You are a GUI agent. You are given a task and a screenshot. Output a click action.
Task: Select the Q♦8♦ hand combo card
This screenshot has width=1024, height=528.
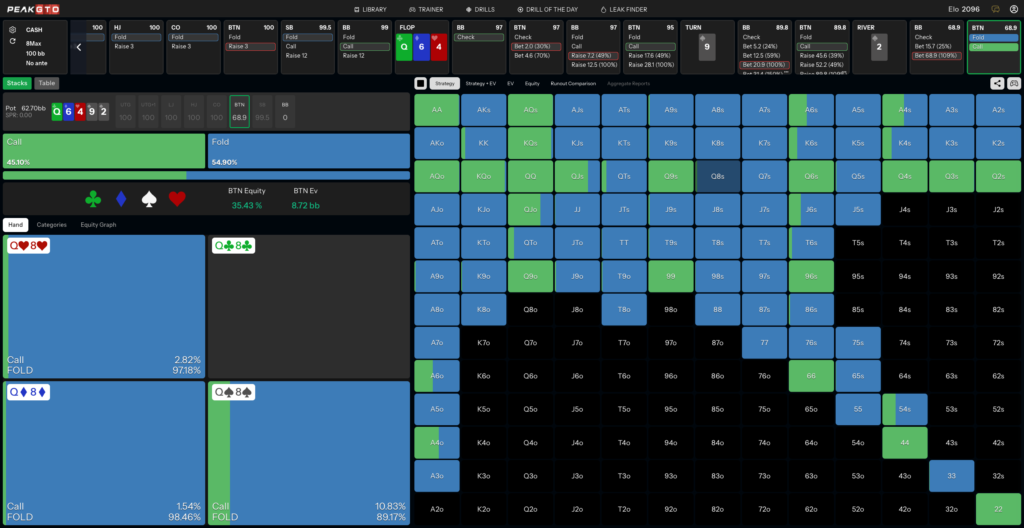[x=104, y=453]
